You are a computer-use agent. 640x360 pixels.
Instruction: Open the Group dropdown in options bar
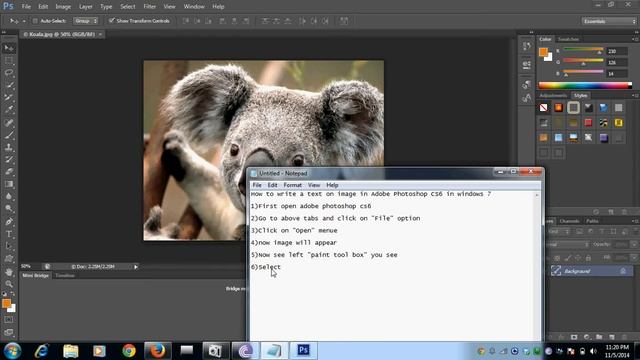coord(86,20)
